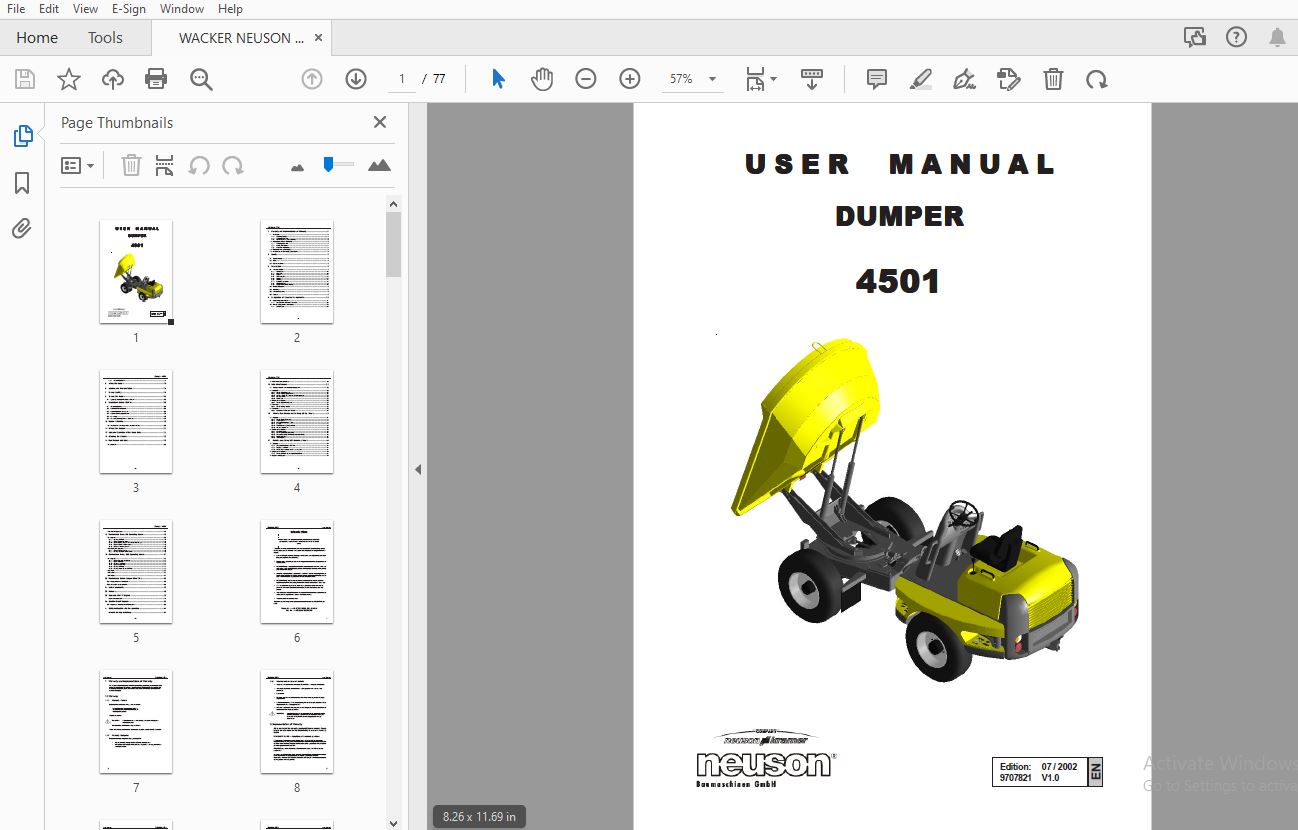Open the Sign document tool

[x=965, y=79]
